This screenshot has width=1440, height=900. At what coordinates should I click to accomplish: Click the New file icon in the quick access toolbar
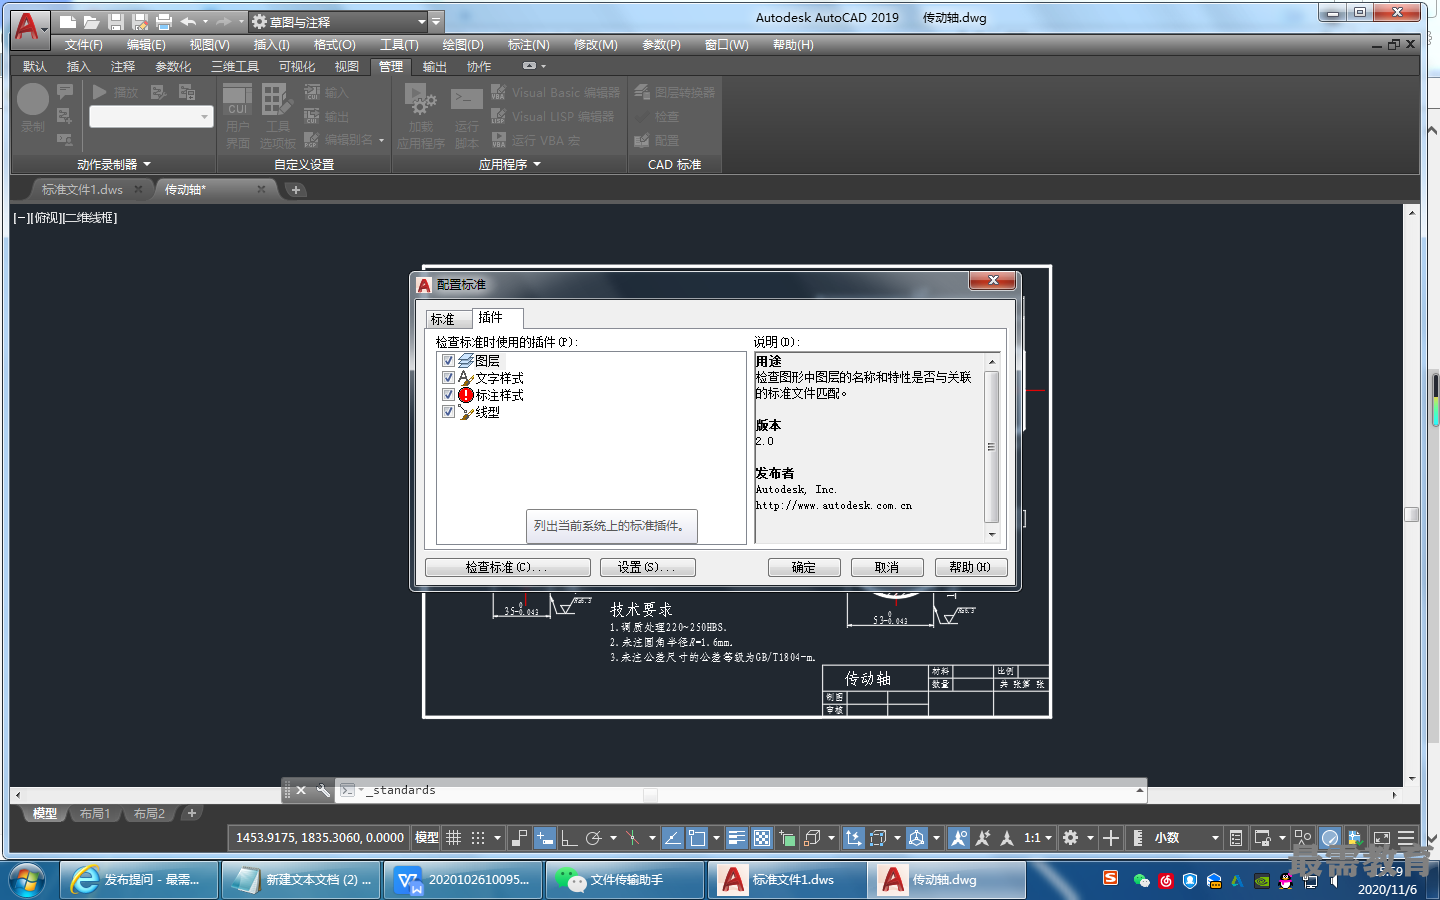(67, 22)
